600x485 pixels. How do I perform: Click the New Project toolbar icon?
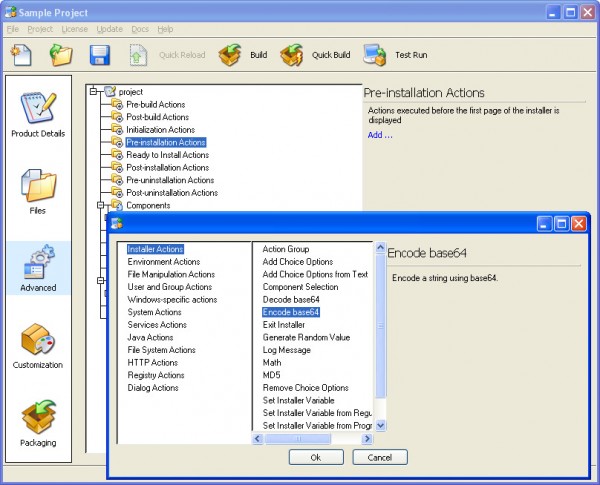coord(21,55)
